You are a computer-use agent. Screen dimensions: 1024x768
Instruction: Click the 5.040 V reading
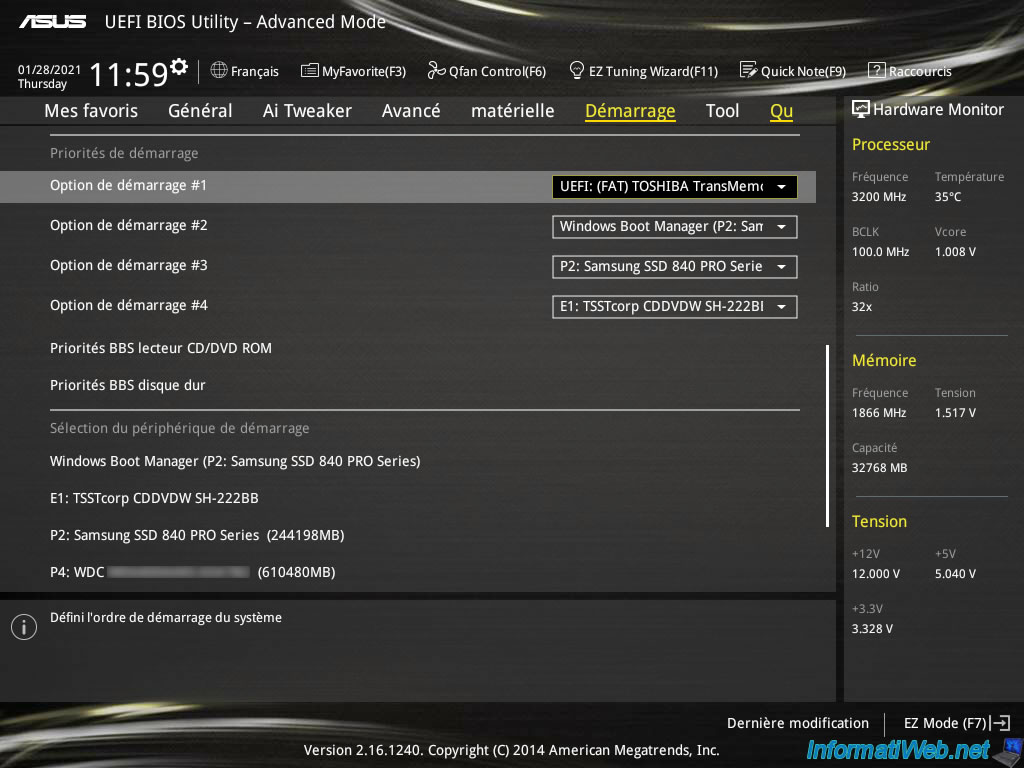coord(955,574)
